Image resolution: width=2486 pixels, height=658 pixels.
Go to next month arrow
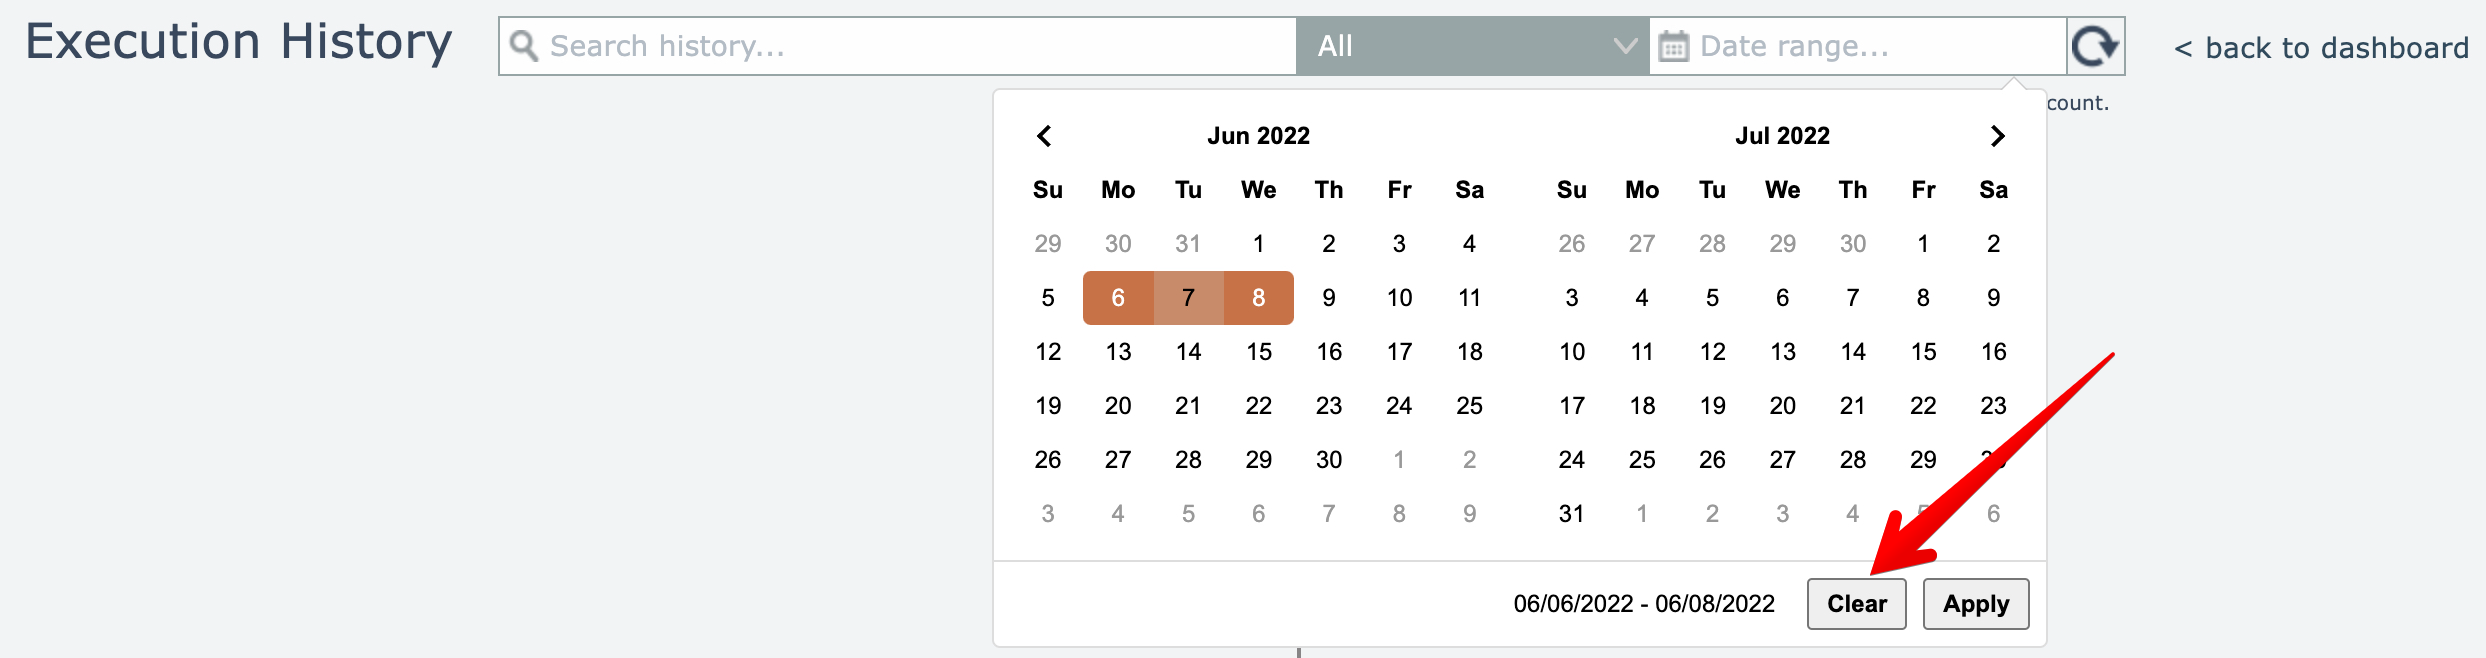[1997, 136]
